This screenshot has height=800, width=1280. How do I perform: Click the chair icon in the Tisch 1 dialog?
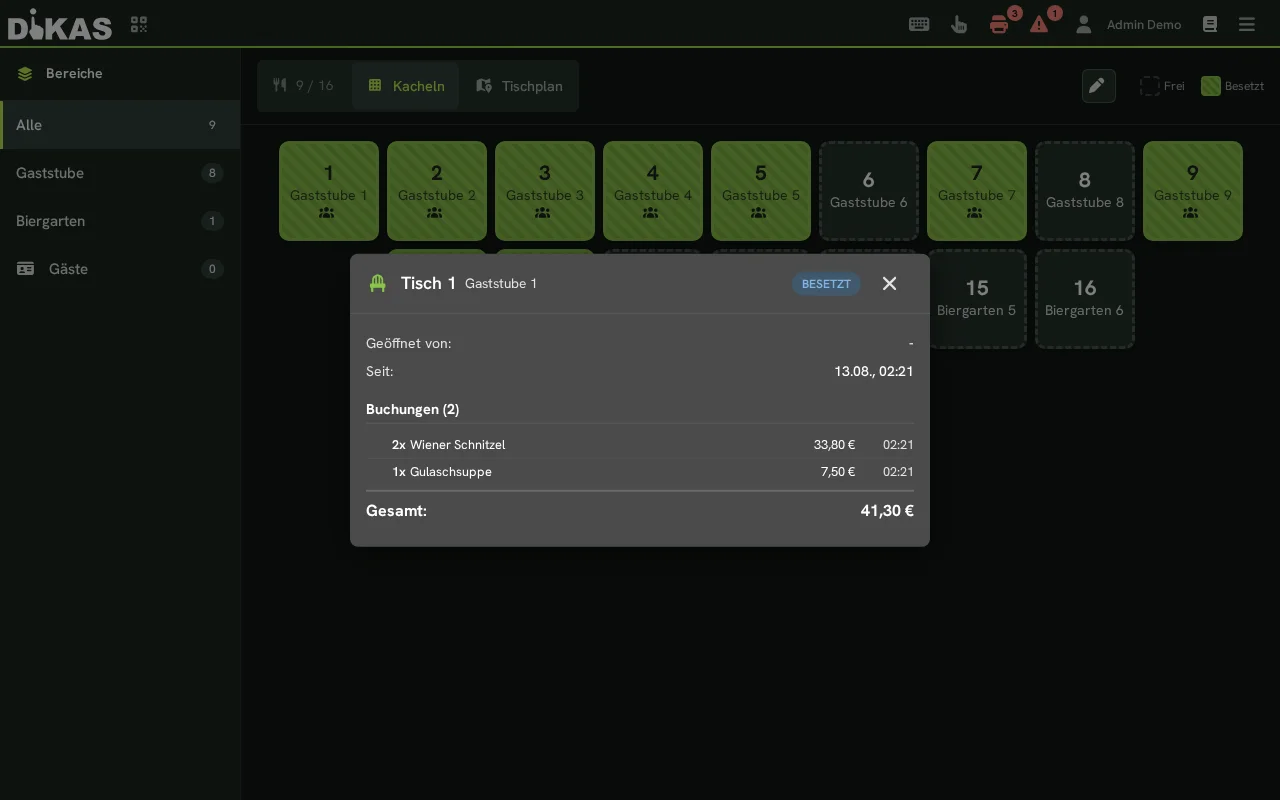pos(377,283)
